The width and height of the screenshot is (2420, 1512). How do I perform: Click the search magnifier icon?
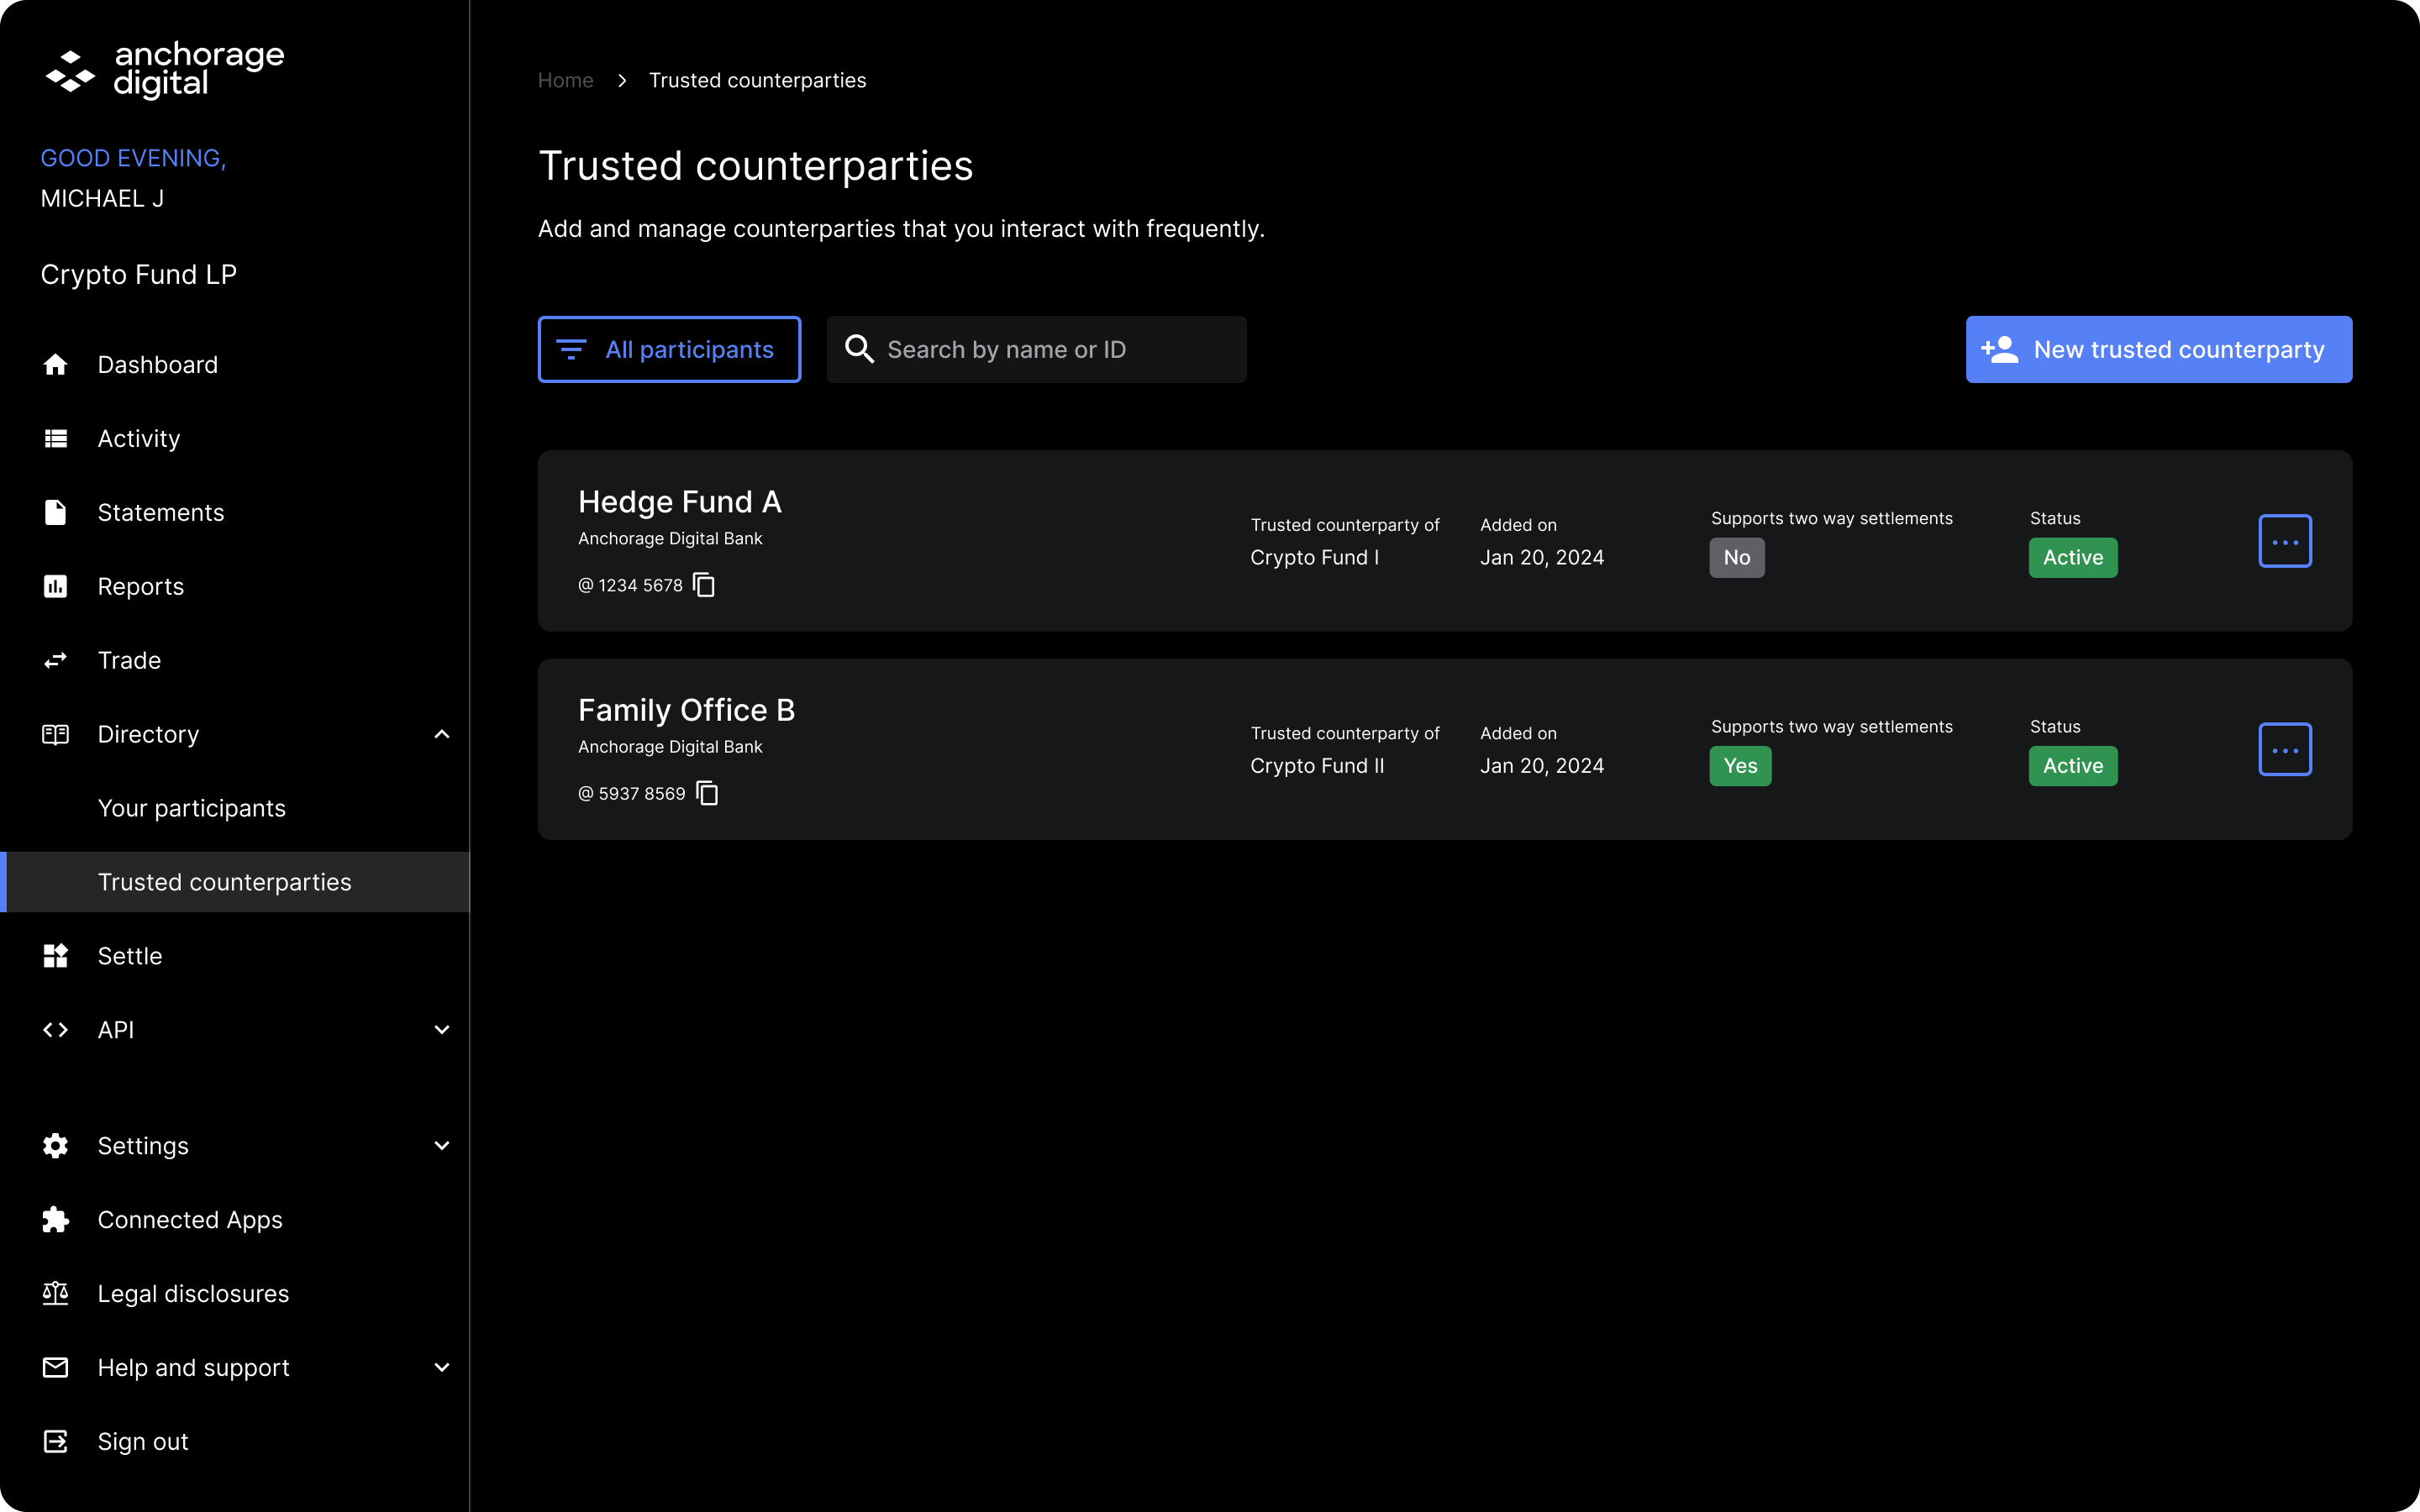(860, 349)
